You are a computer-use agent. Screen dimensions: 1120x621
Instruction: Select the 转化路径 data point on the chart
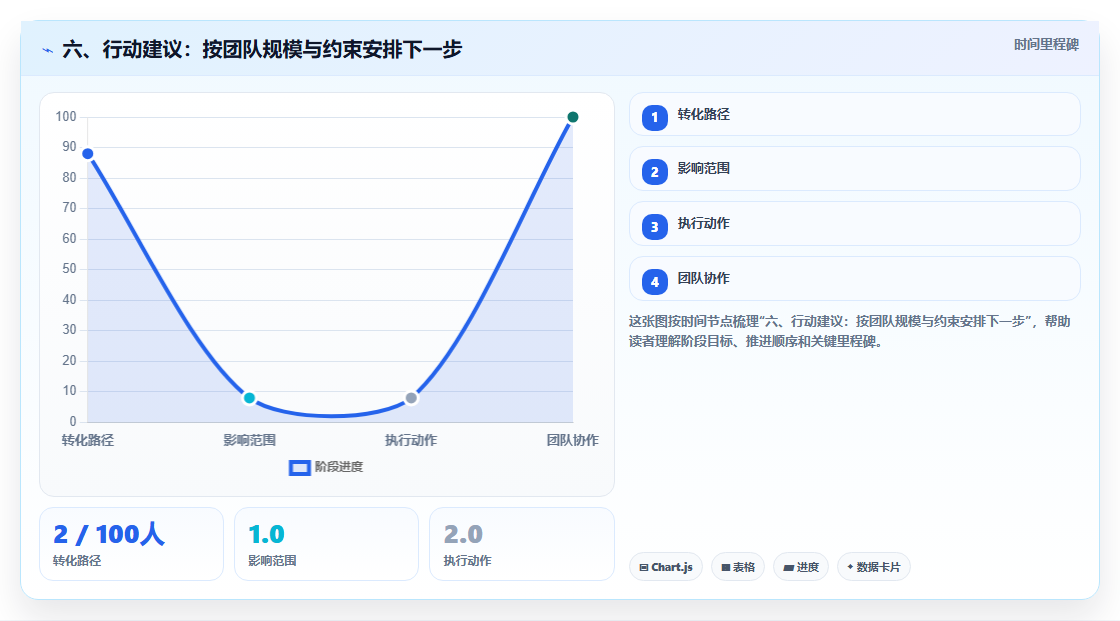coord(87,154)
